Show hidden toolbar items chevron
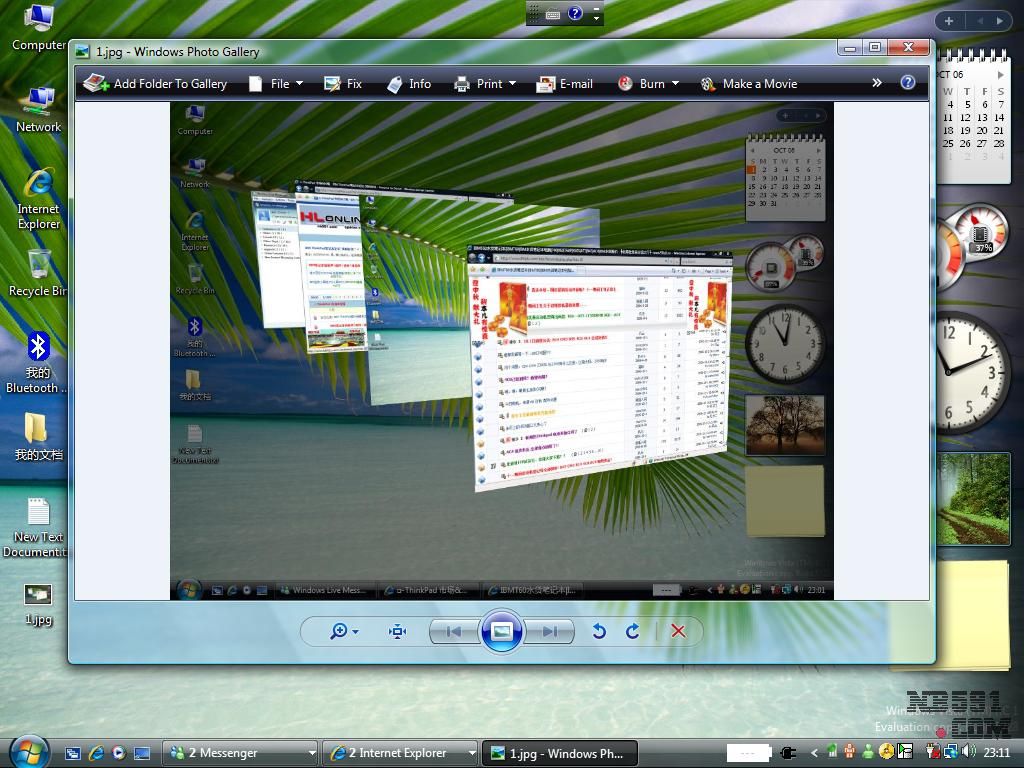 pyautogui.click(x=877, y=83)
